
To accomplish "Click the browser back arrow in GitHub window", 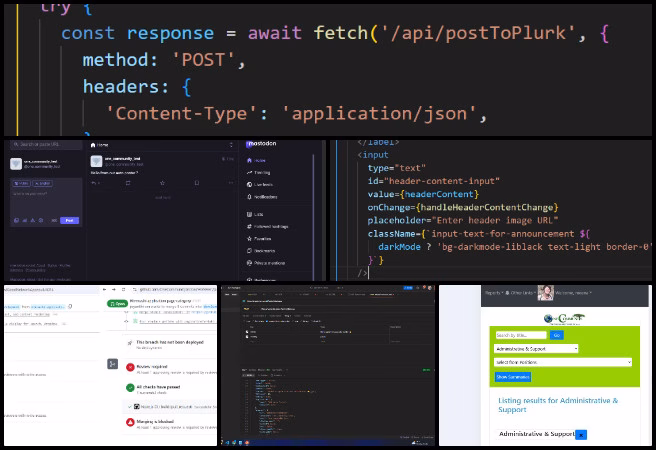I will [x=105, y=289].
